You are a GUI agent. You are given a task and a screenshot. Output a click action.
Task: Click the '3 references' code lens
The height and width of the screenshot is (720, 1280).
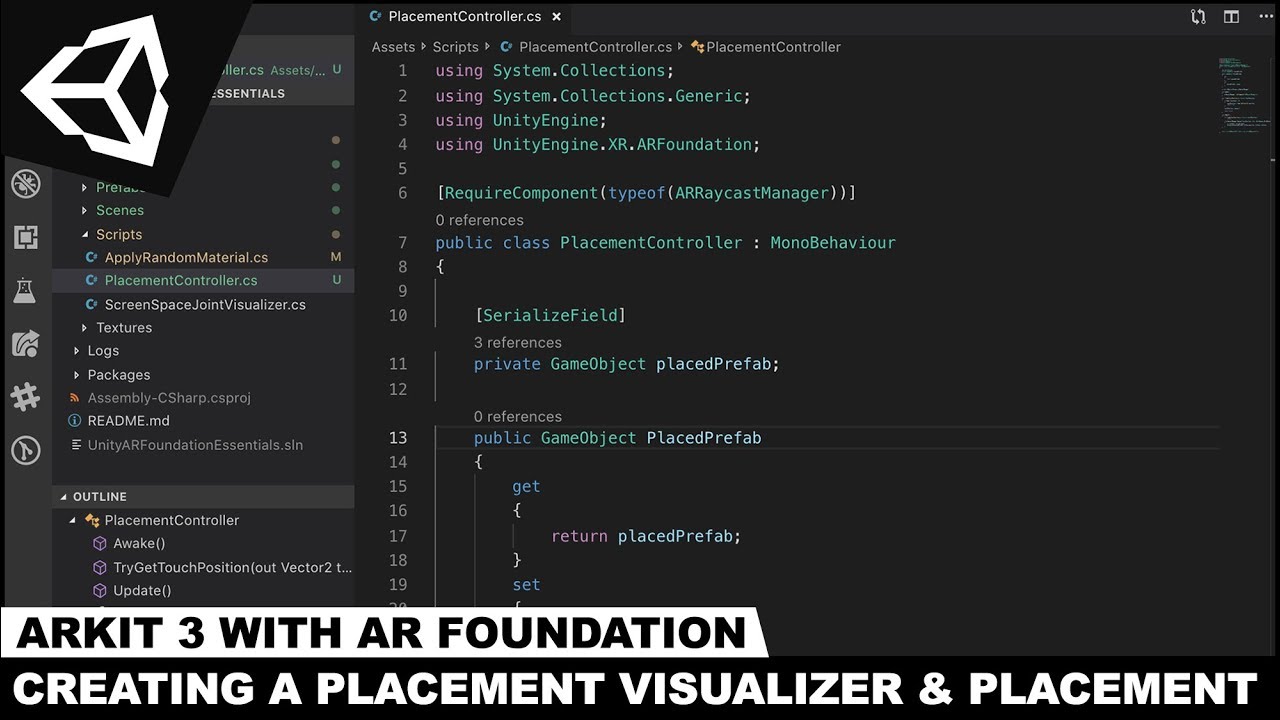click(x=517, y=343)
